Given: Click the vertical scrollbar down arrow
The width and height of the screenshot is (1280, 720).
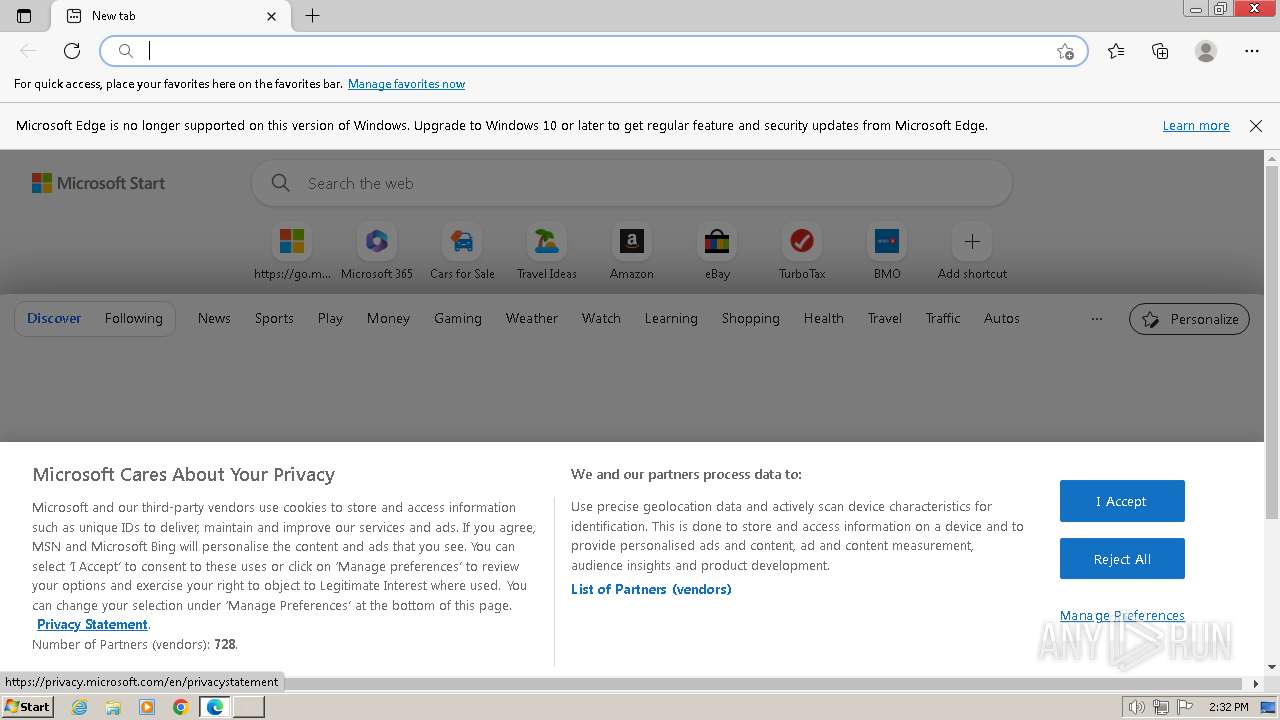Looking at the screenshot, I should coord(1272,667).
